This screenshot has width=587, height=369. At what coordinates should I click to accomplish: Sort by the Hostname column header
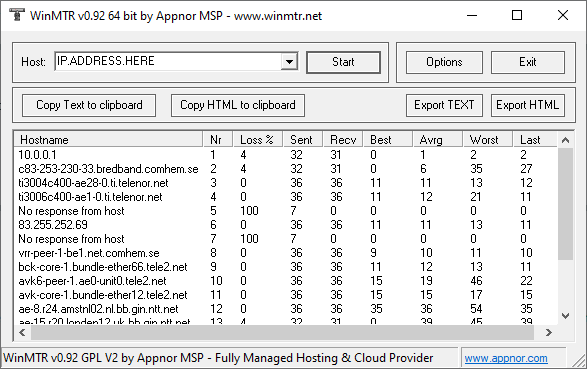pos(109,140)
